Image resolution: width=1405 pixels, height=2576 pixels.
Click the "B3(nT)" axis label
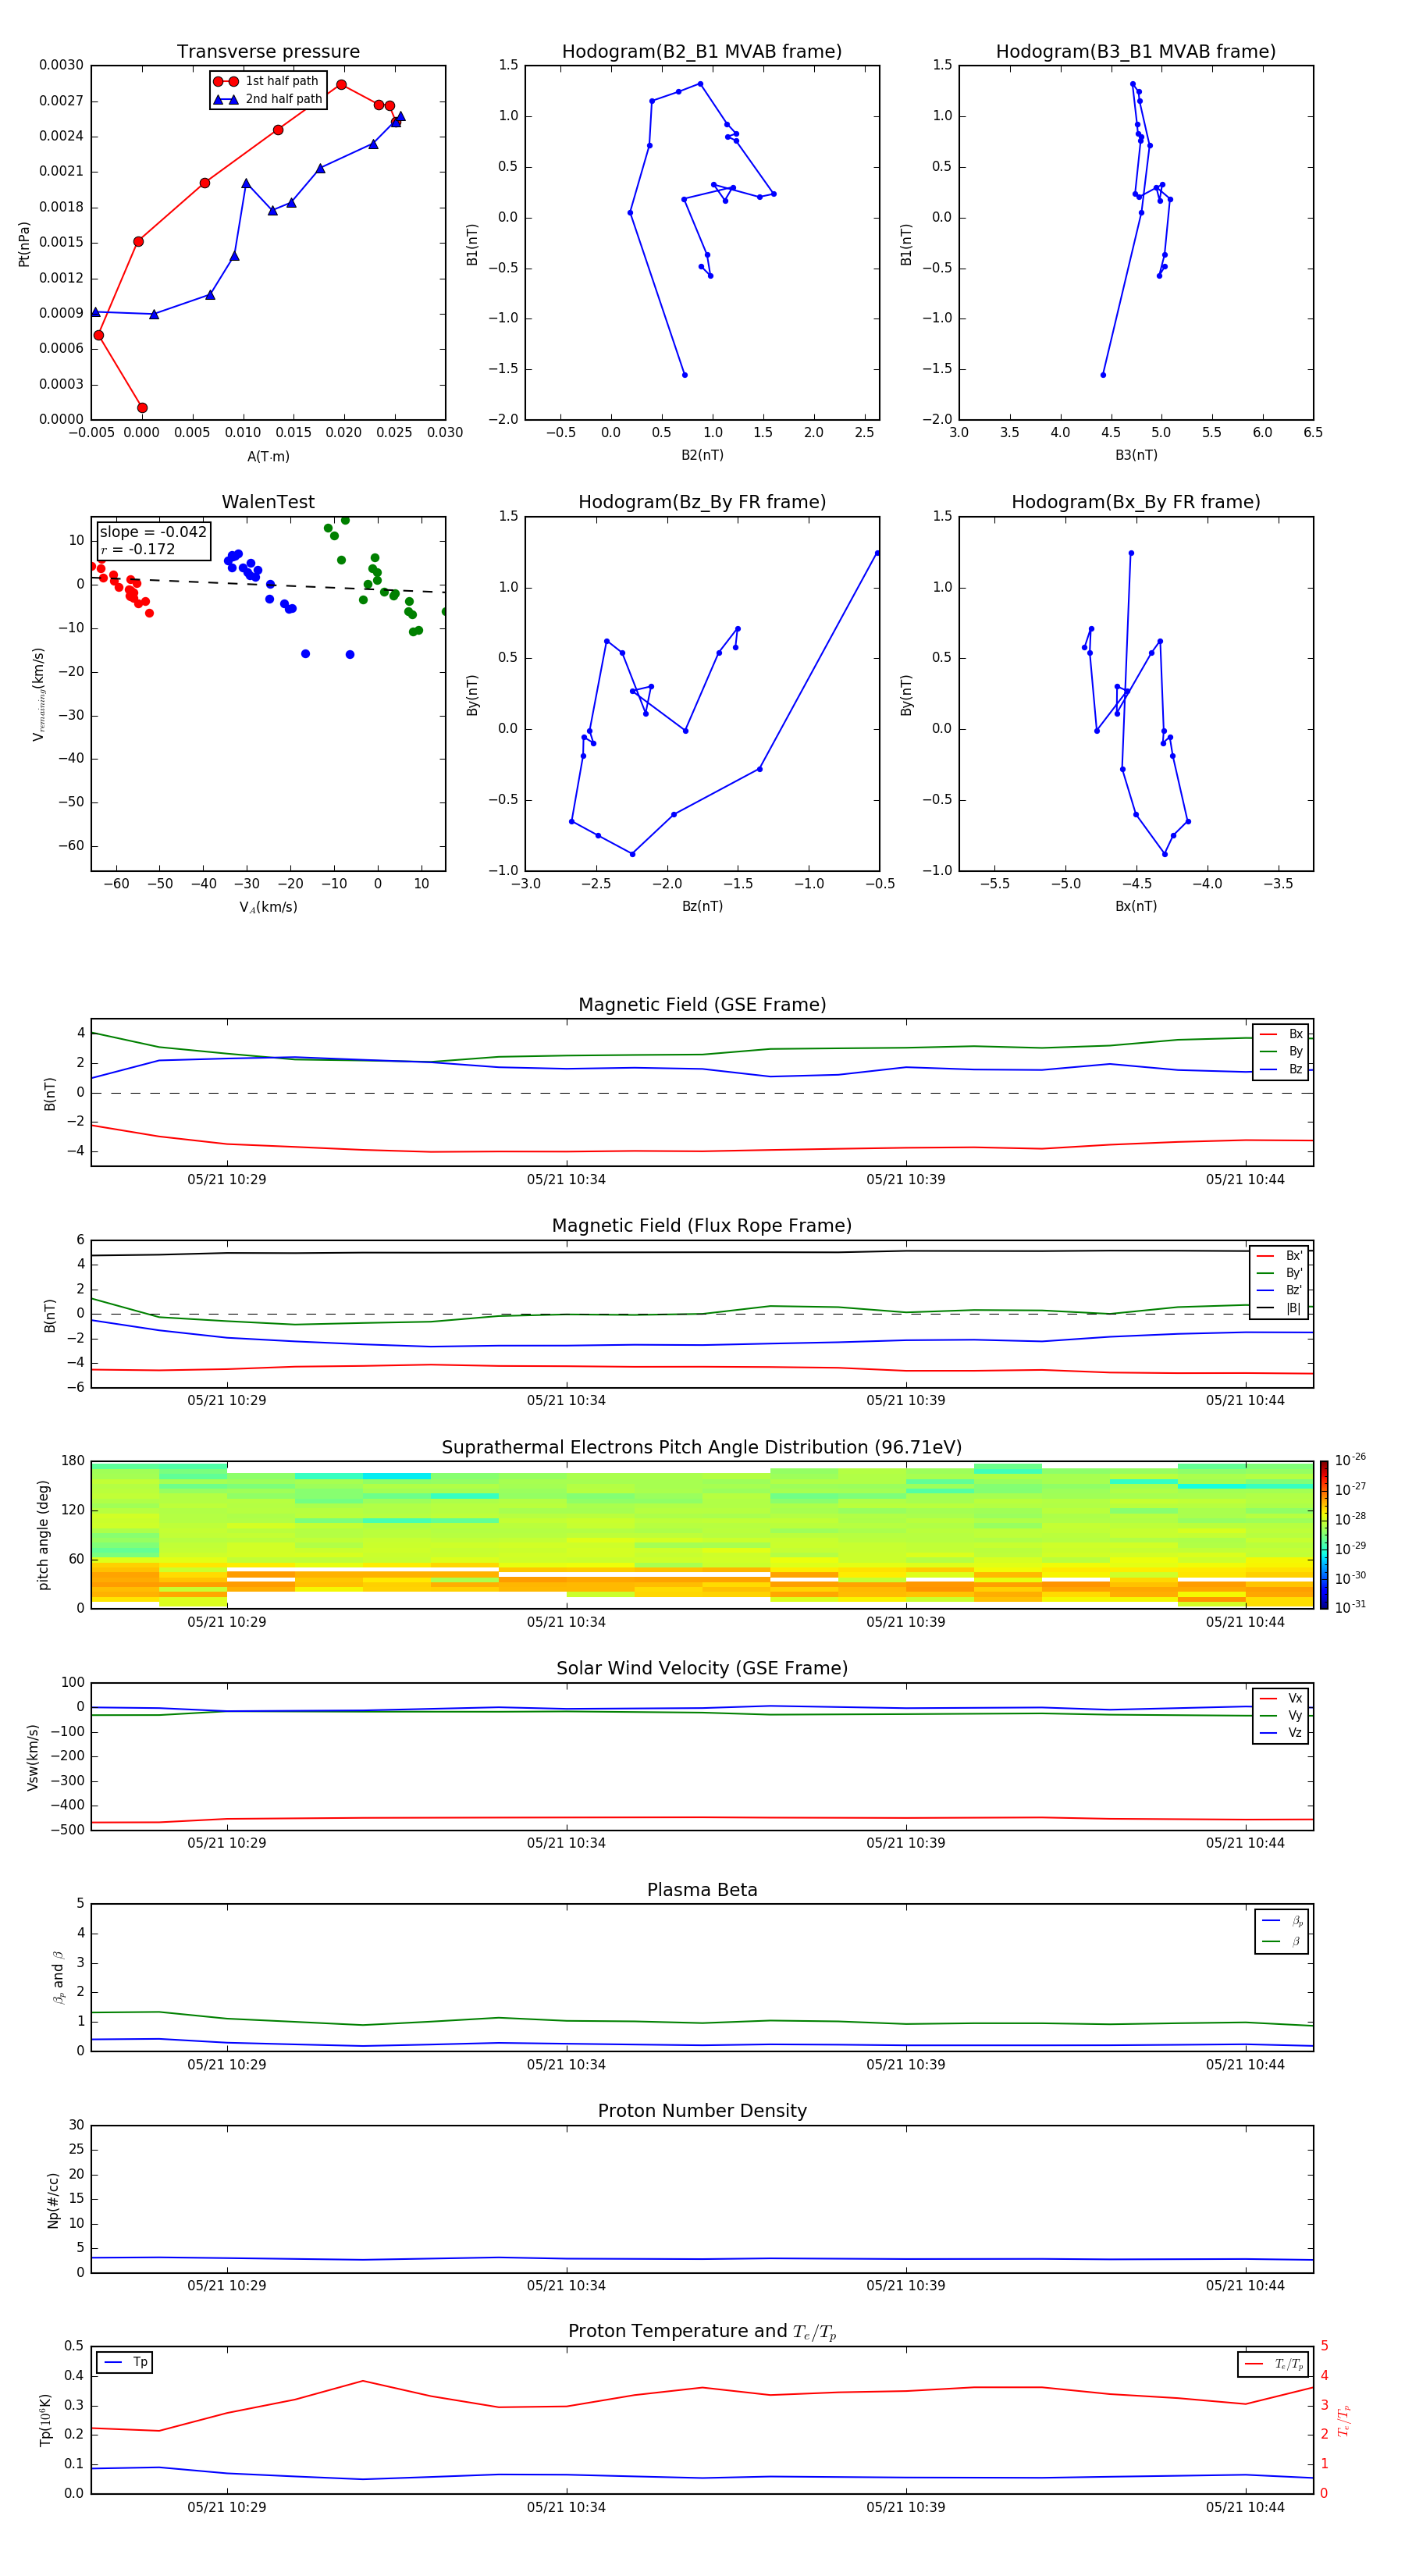coord(1136,455)
